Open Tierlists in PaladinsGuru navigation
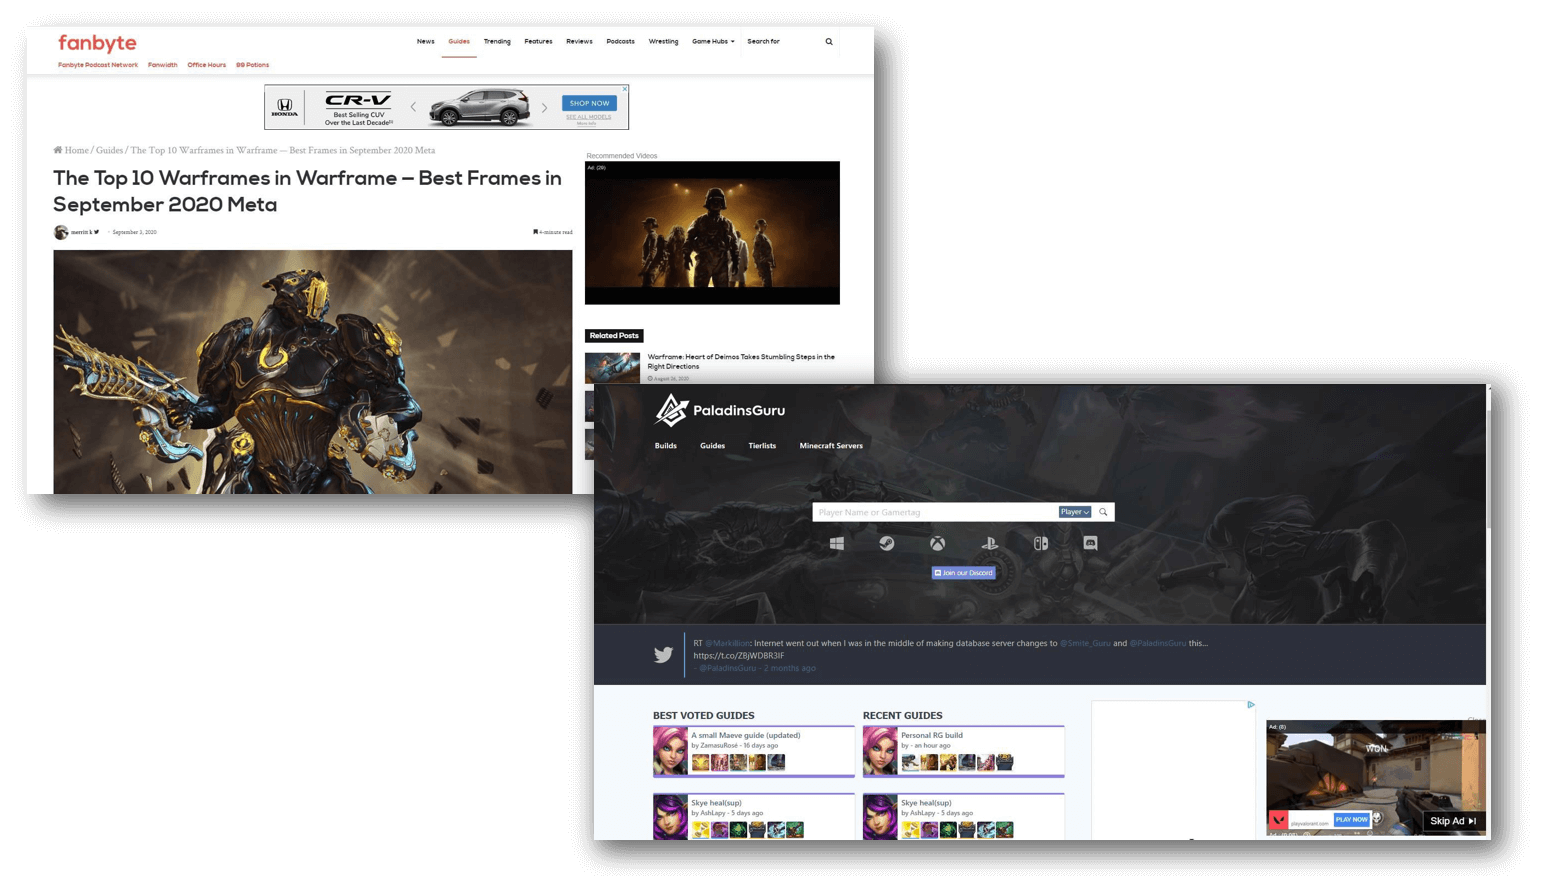This screenshot has height=876, width=1541. (x=762, y=446)
